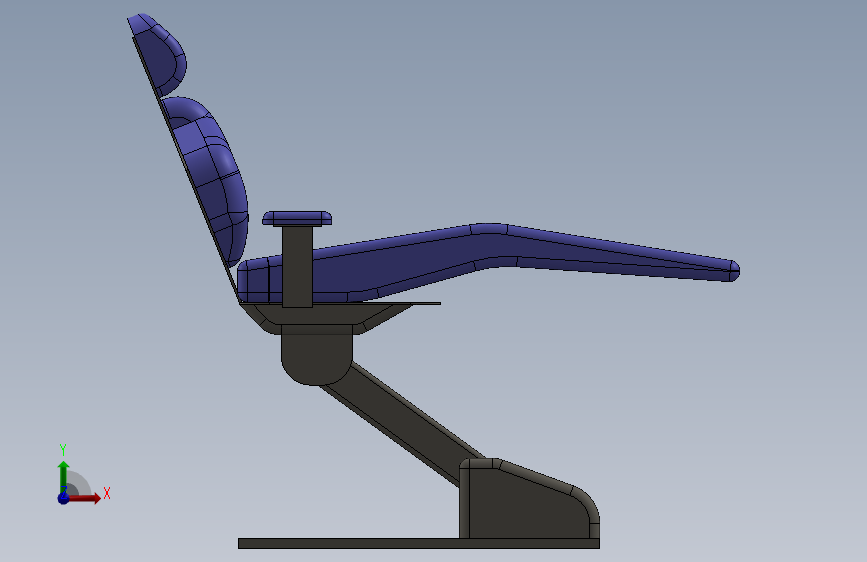The image size is (867, 562).
Task: Select the chair's blue headrest cushion
Action: coord(160,55)
